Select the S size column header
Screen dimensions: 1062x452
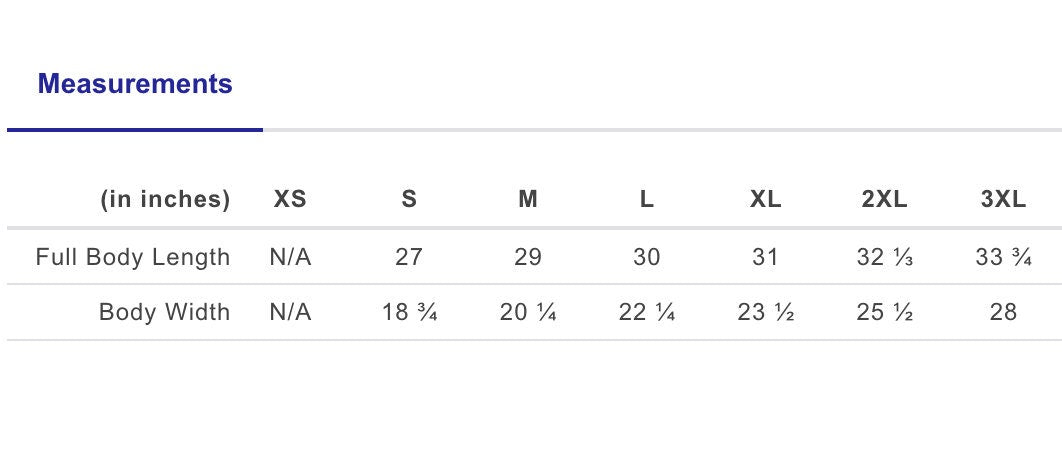409,199
